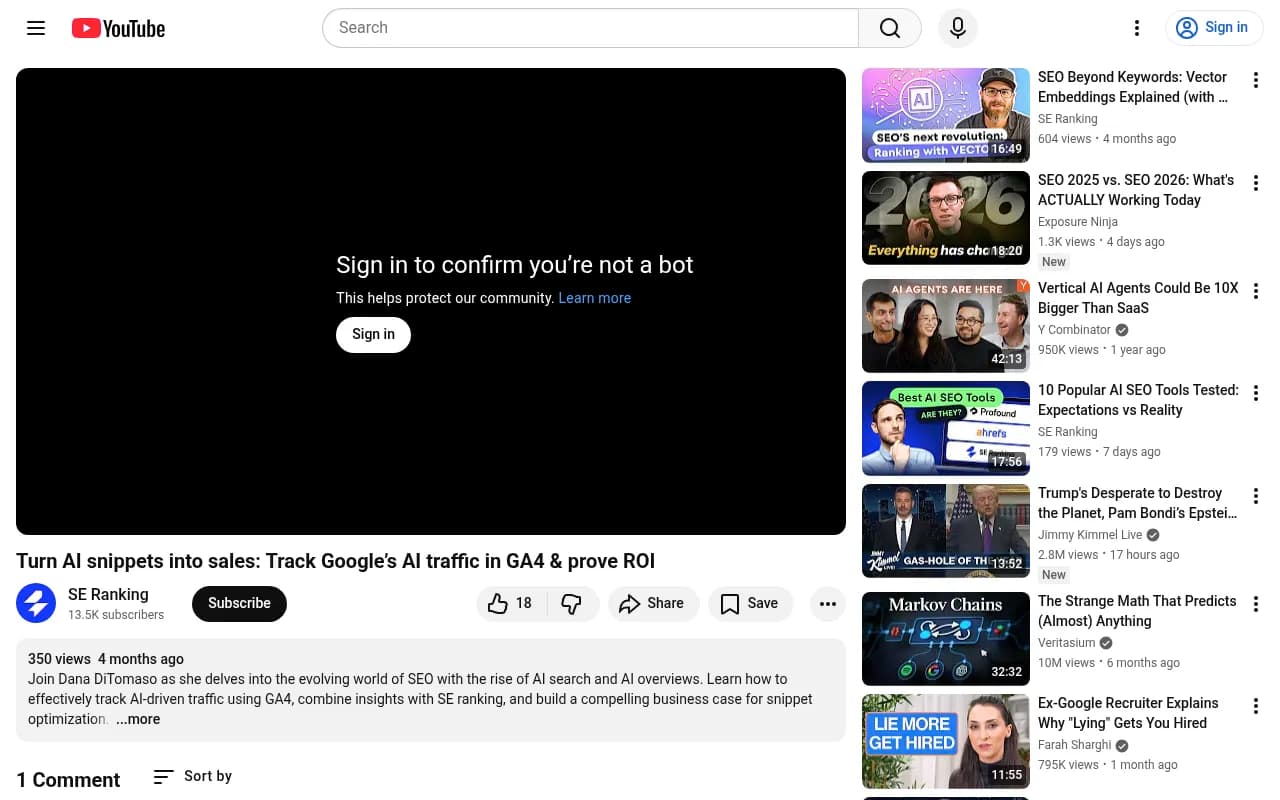Image resolution: width=1280 pixels, height=800 pixels.
Task: Expand the description with ...more
Action: [138, 719]
